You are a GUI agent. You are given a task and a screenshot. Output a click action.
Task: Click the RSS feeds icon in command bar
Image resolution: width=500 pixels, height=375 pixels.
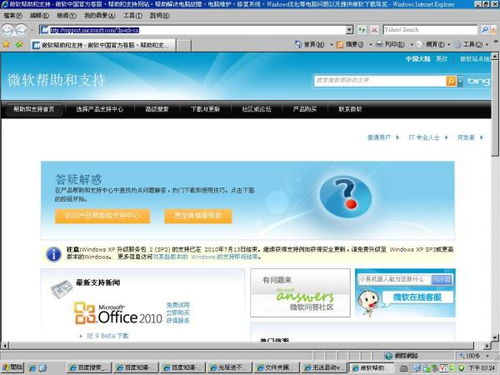point(340,44)
